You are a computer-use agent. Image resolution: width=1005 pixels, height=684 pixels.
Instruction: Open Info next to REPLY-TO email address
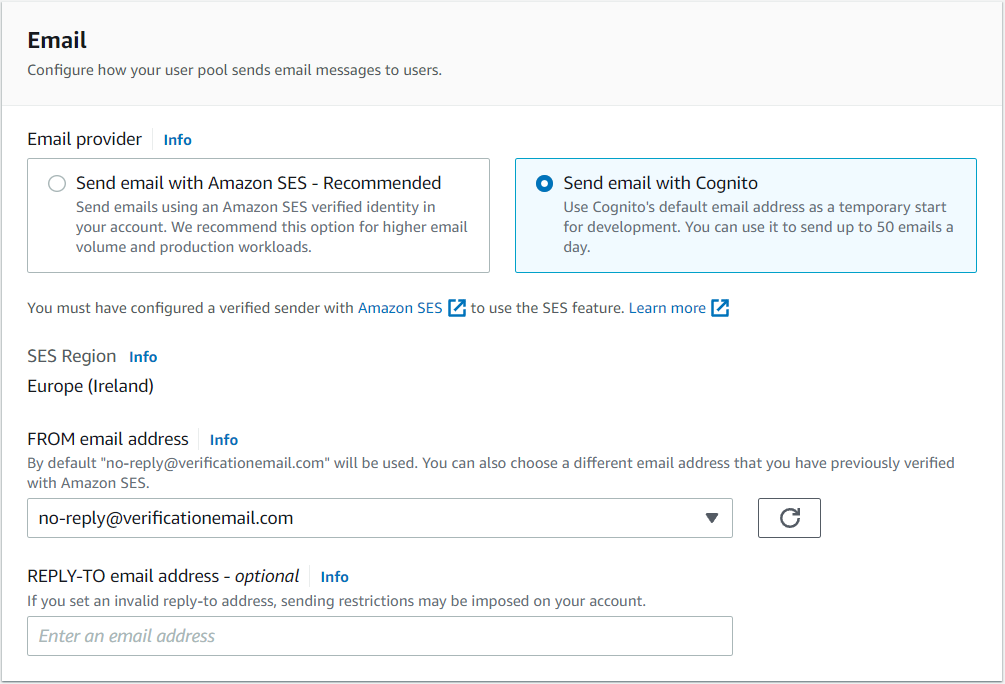pyautogui.click(x=334, y=577)
